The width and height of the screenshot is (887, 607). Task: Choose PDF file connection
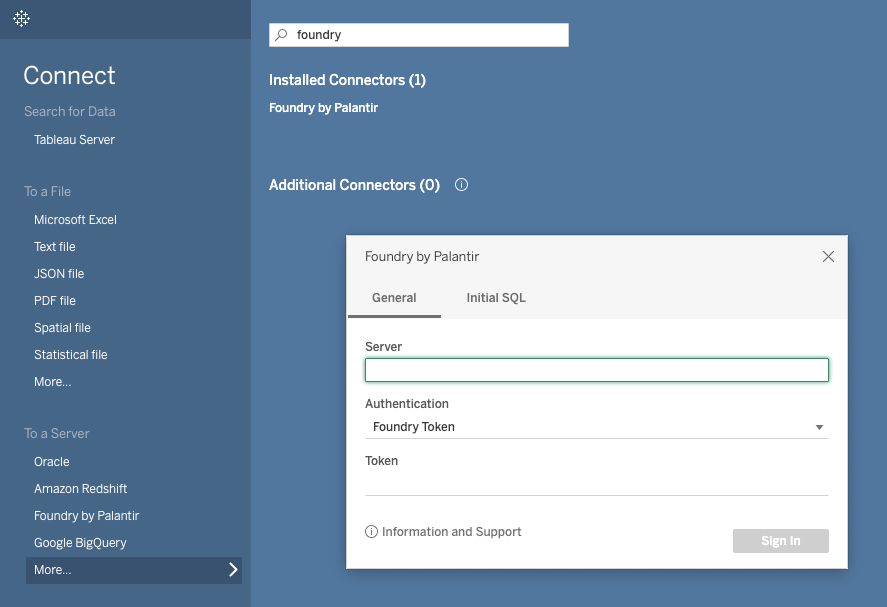coord(55,301)
